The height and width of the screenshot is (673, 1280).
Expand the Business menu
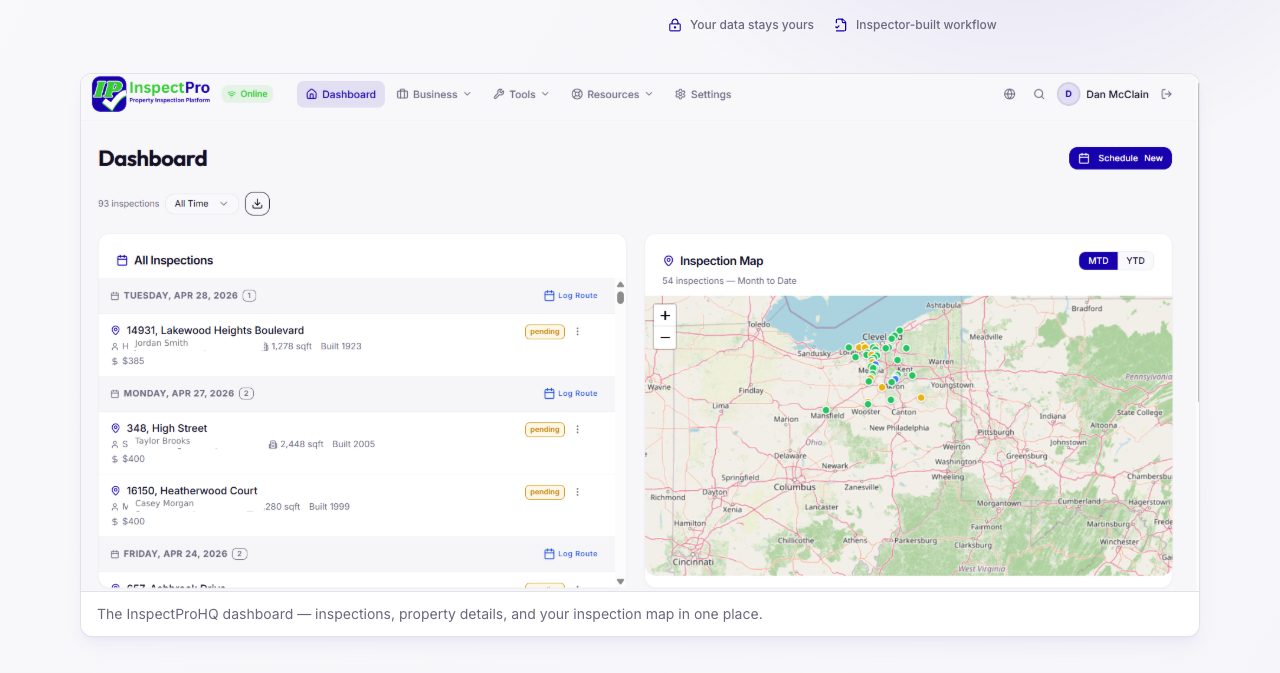pyautogui.click(x=434, y=94)
